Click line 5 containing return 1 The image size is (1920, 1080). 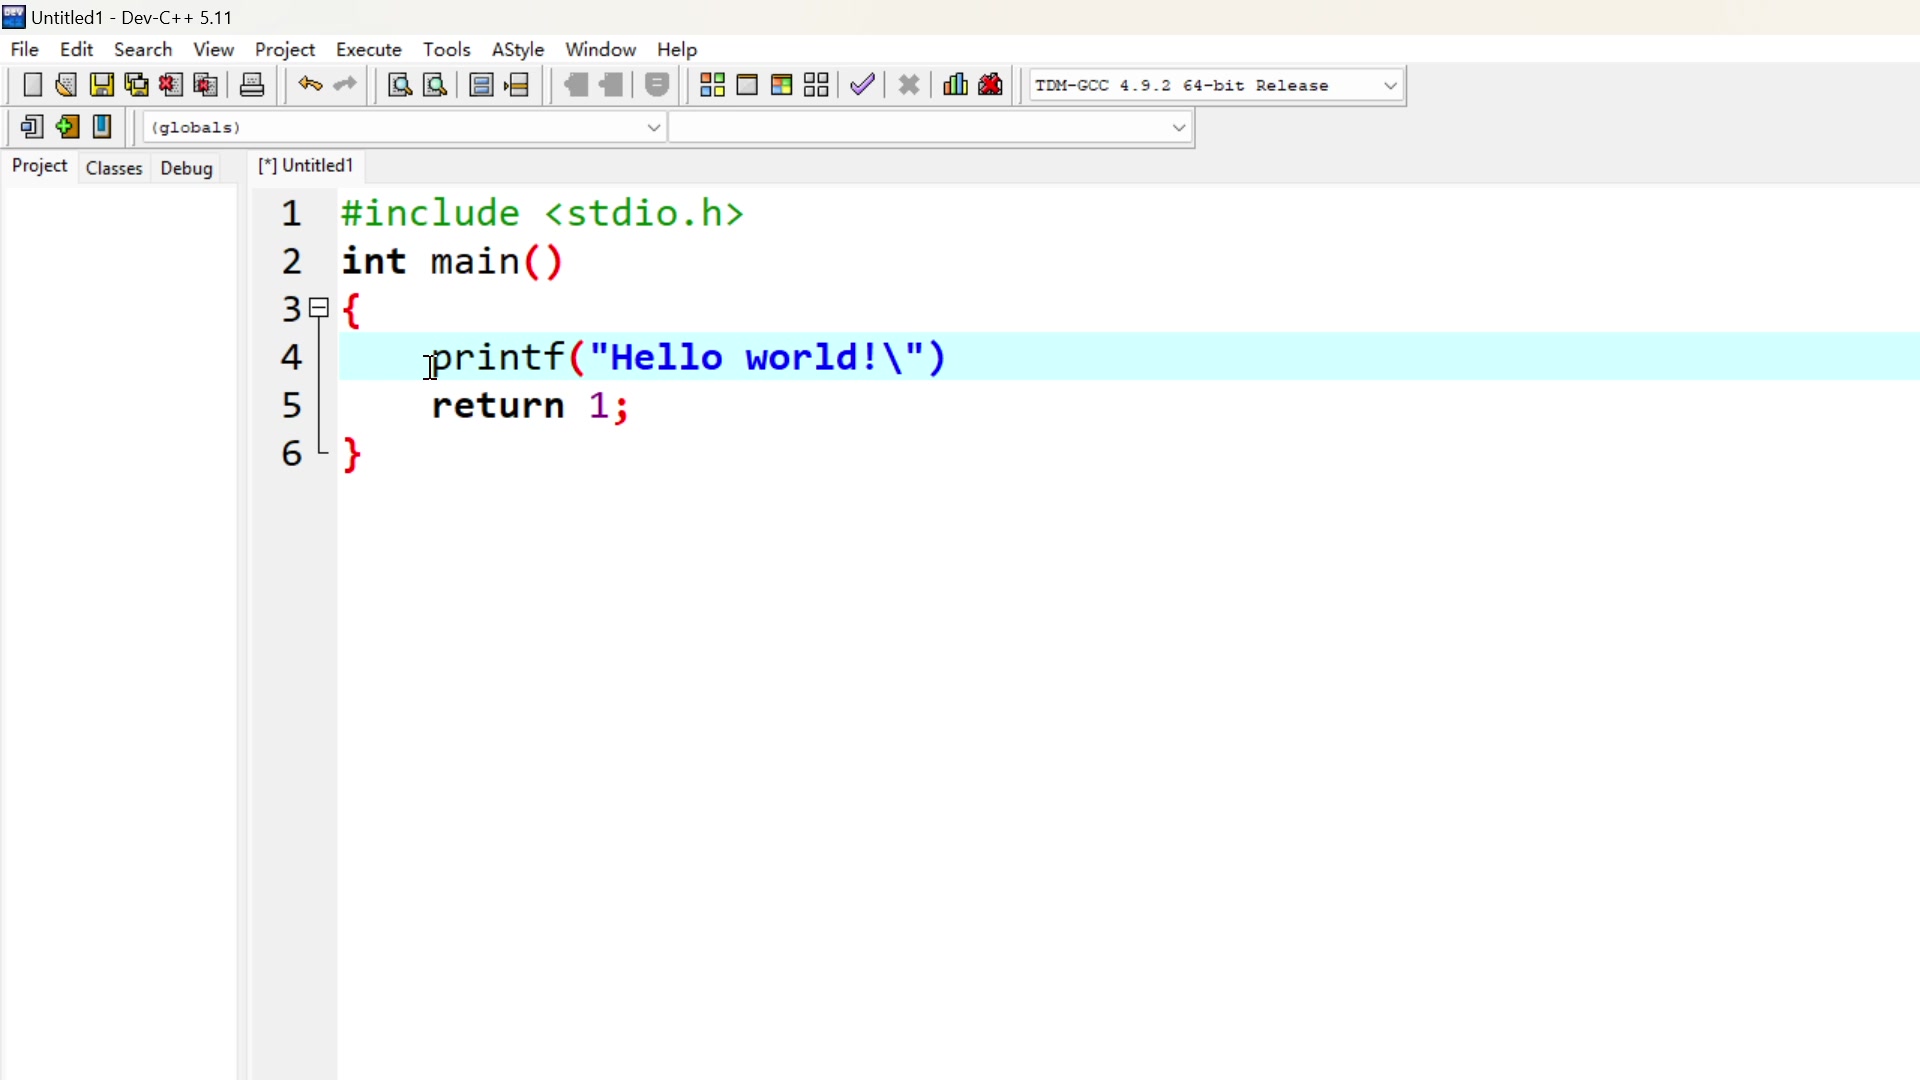[x=530, y=406]
